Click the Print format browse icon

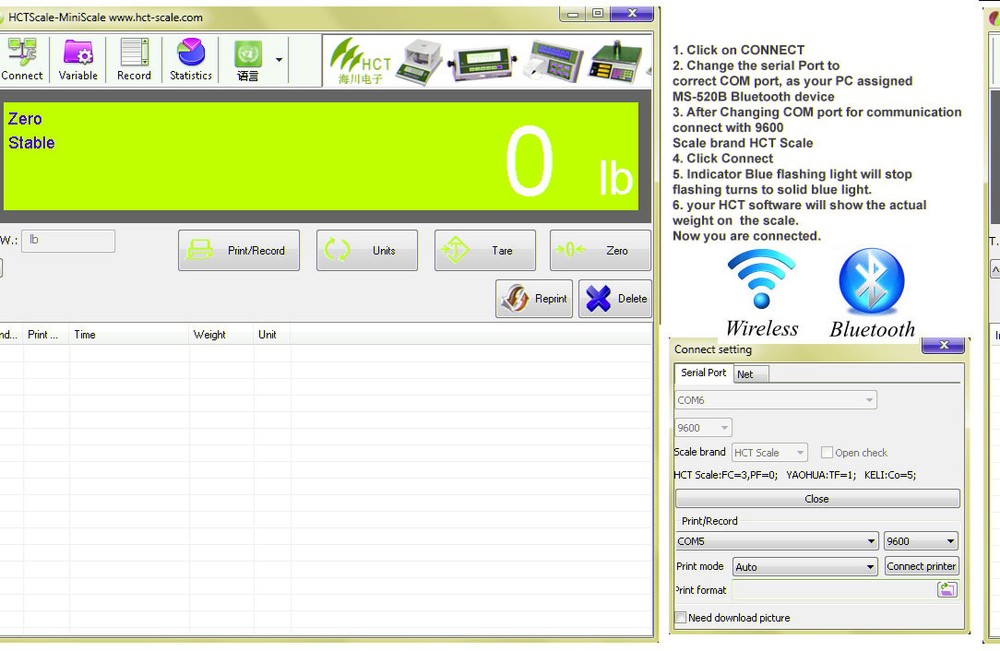[946, 590]
